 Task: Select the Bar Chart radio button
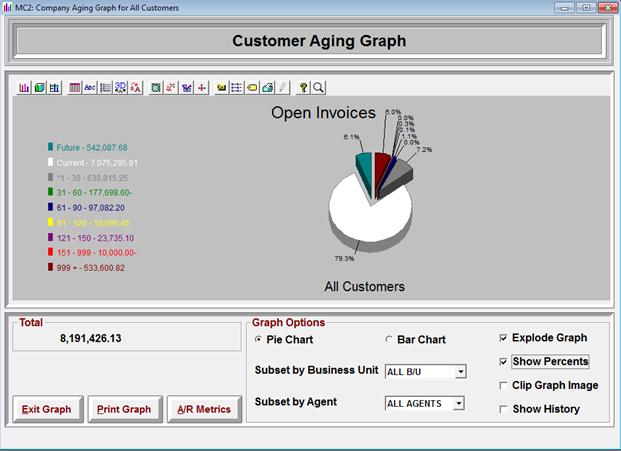click(389, 339)
